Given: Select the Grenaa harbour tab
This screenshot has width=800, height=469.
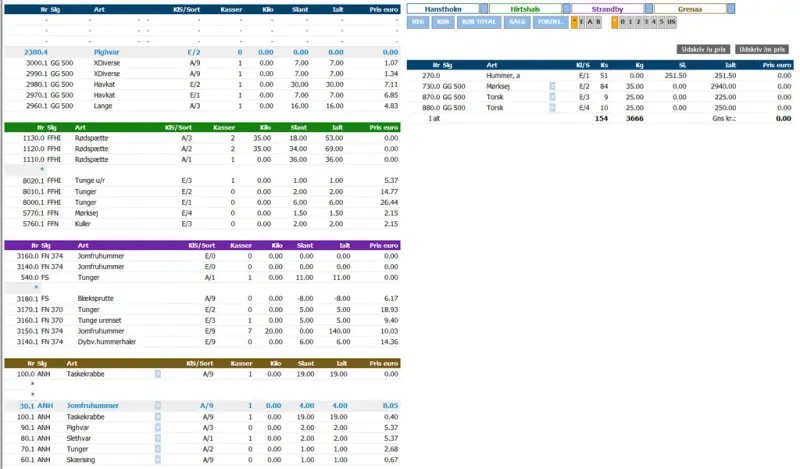Looking at the screenshot, I should point(690,9).
